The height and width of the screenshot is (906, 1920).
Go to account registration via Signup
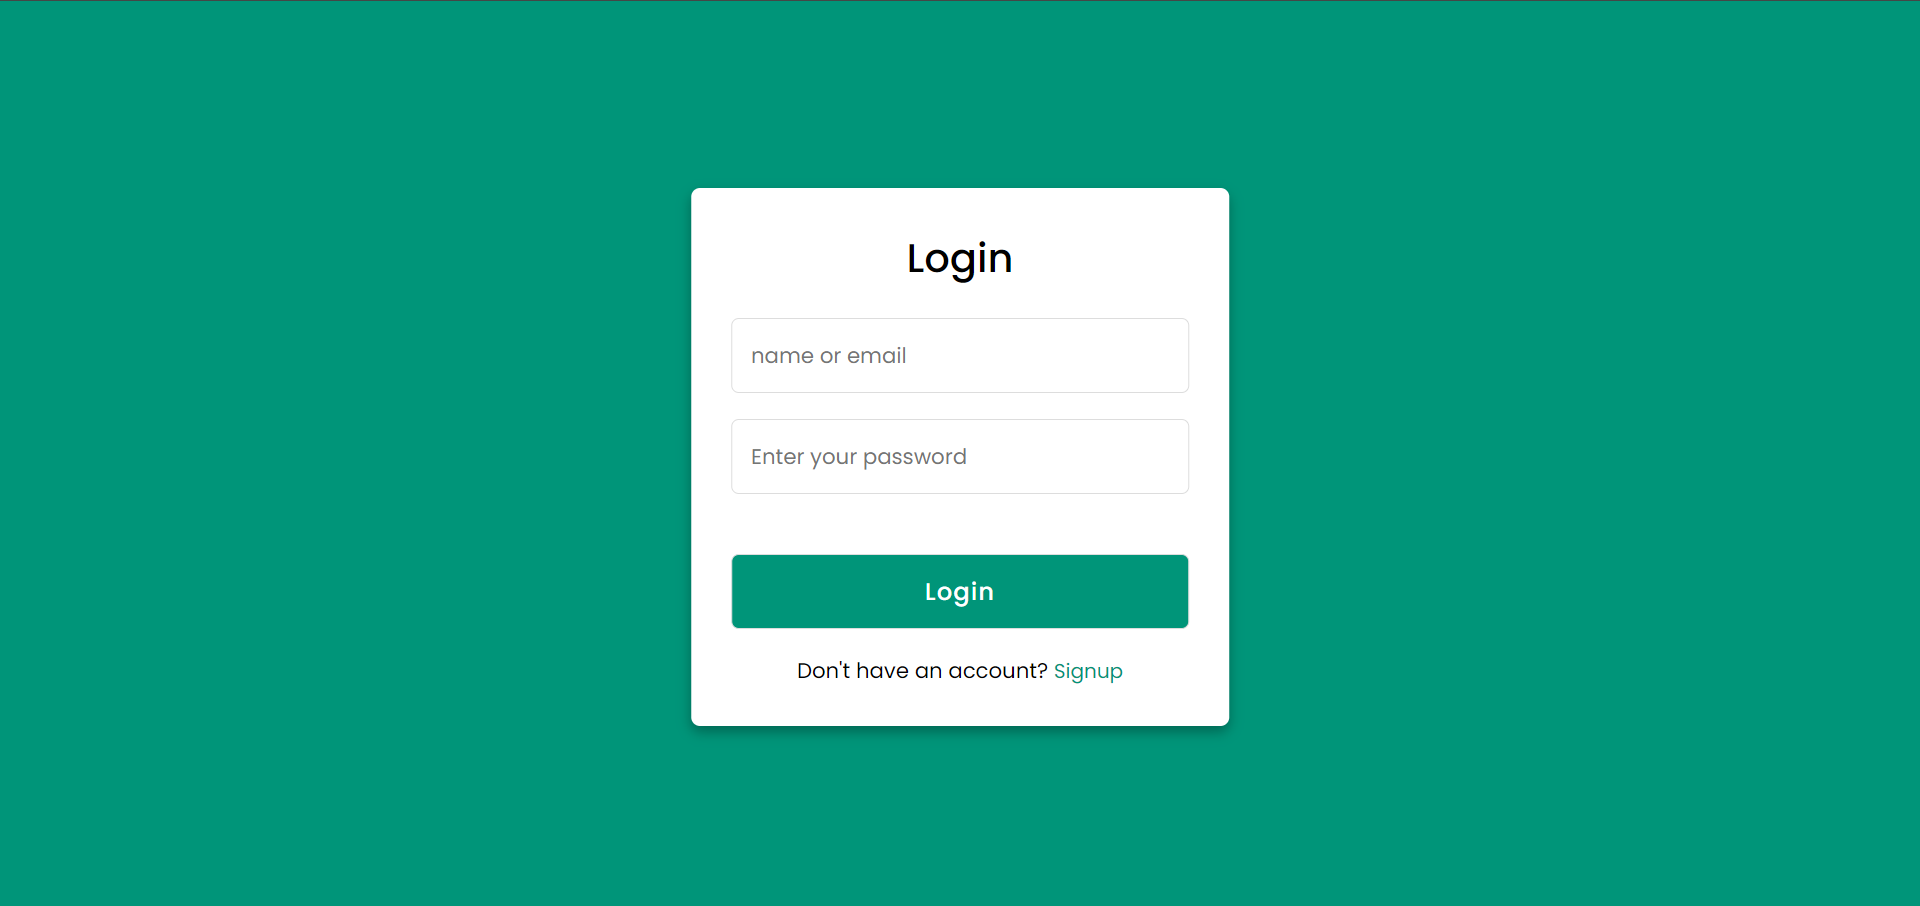pos(1088,671)
